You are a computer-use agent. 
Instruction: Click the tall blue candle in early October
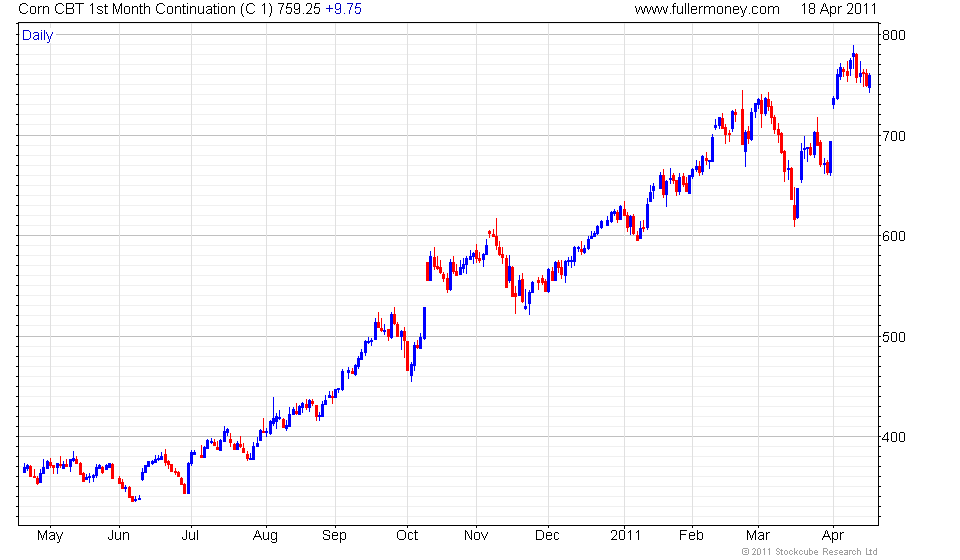[x=424, y=323]
